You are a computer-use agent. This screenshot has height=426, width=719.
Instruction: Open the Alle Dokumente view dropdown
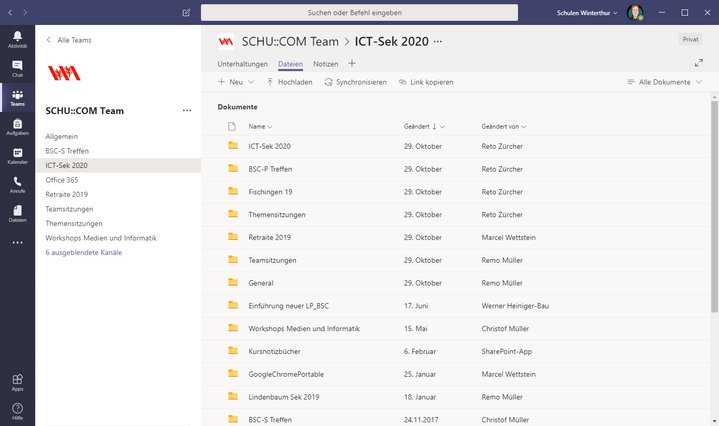click(x=664, y=82)
